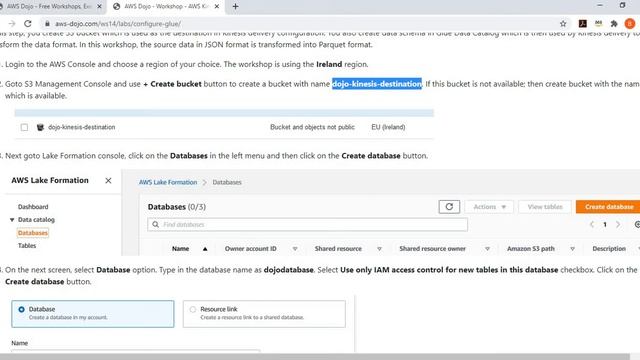The width and height of the screenshot is (640, 360).
Task: Open the Extensions puzzle piece menu
Action: click(x=614, y=24)
